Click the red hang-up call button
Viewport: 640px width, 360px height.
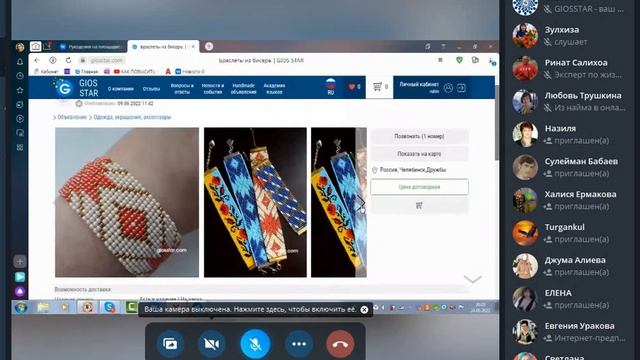tap(340, 344)
